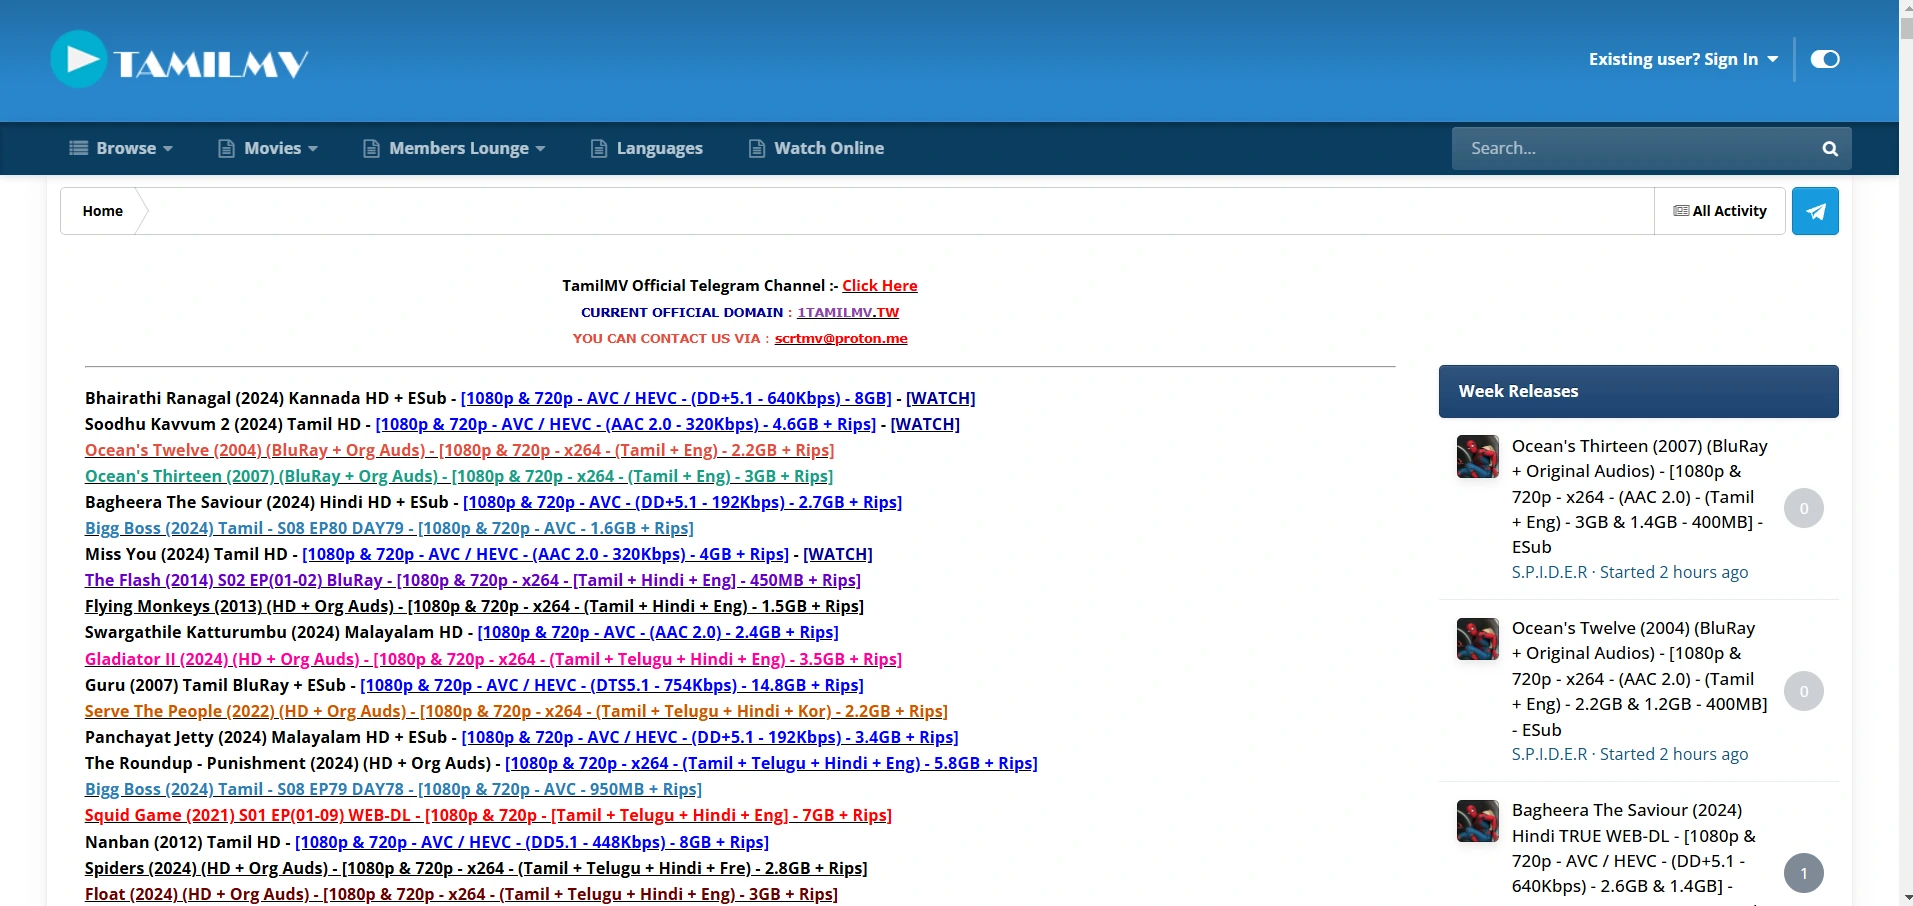
Task: Expand the Movies dropdown menu
Action: tap(268, 148)
